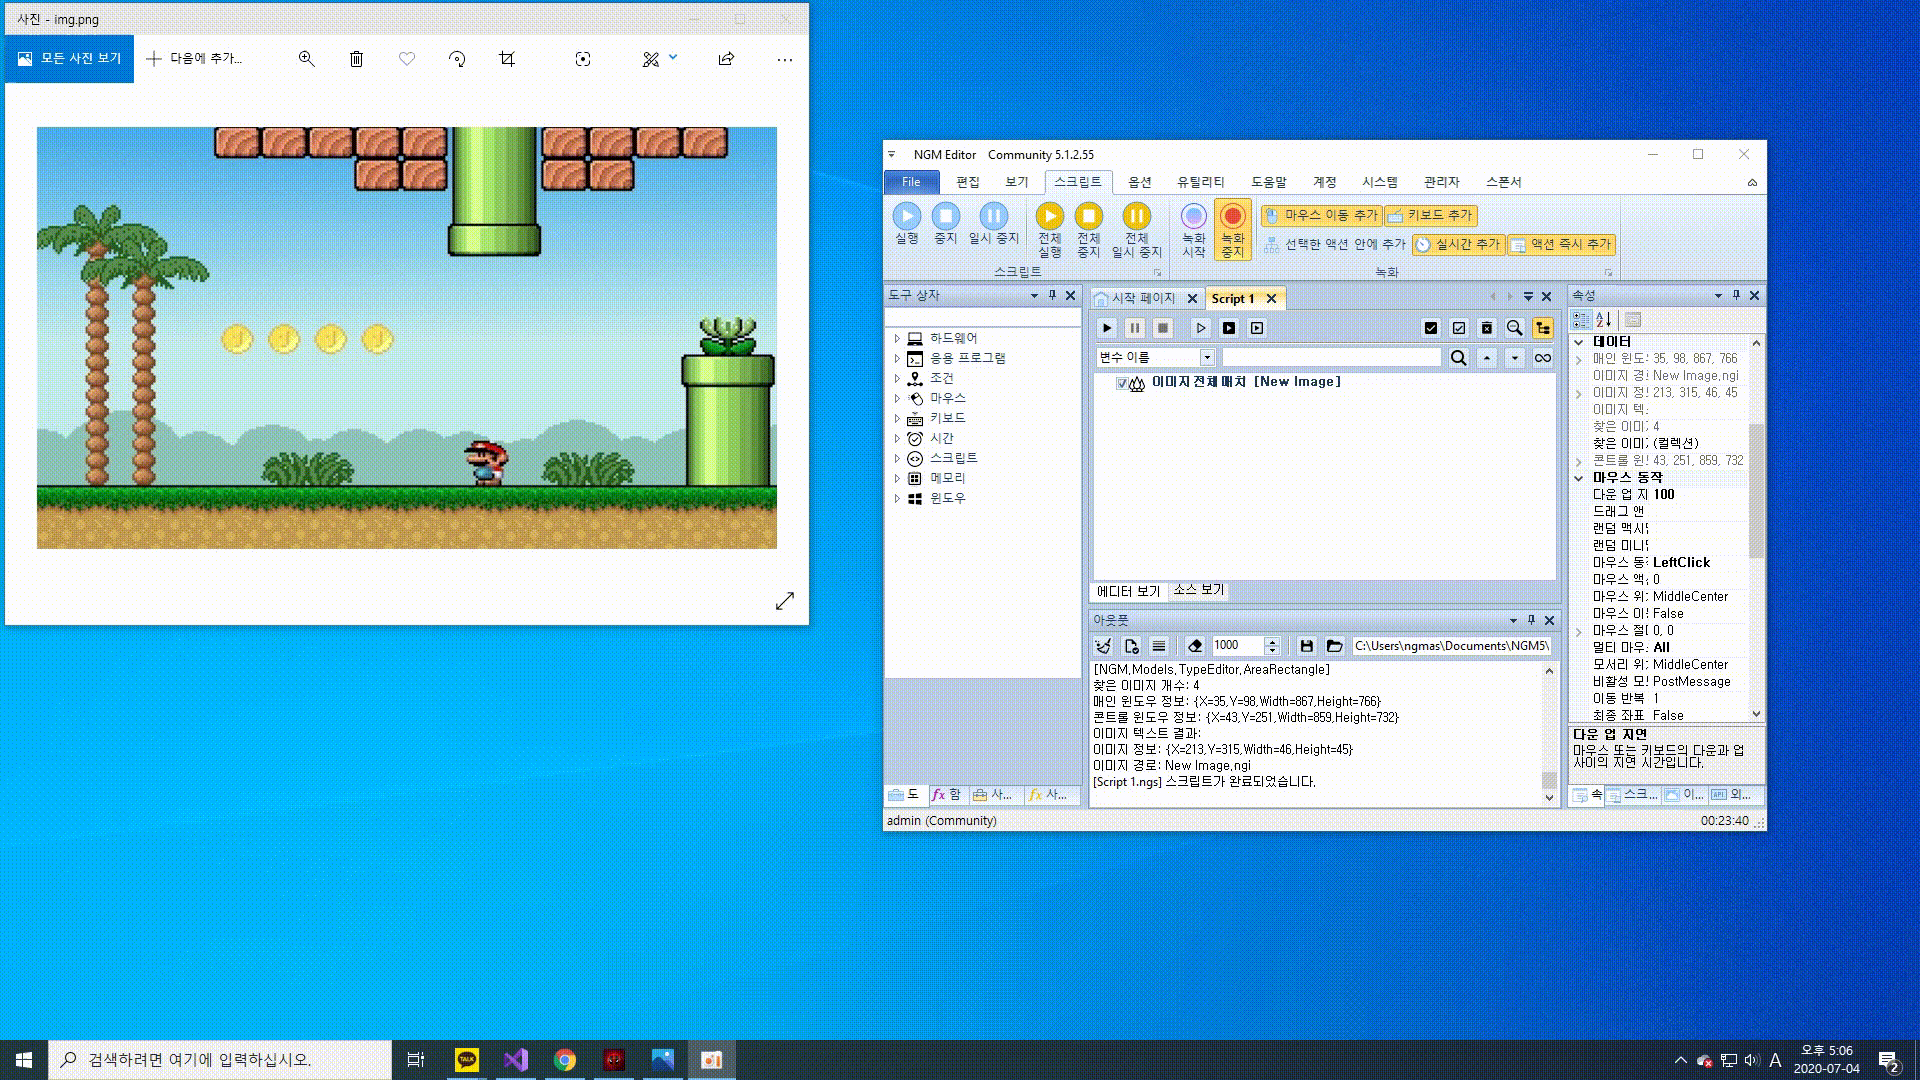Click the 전체 중지 stop all button
The width and height of the screenshot is (1920, 1080).
pos(1088,230)
